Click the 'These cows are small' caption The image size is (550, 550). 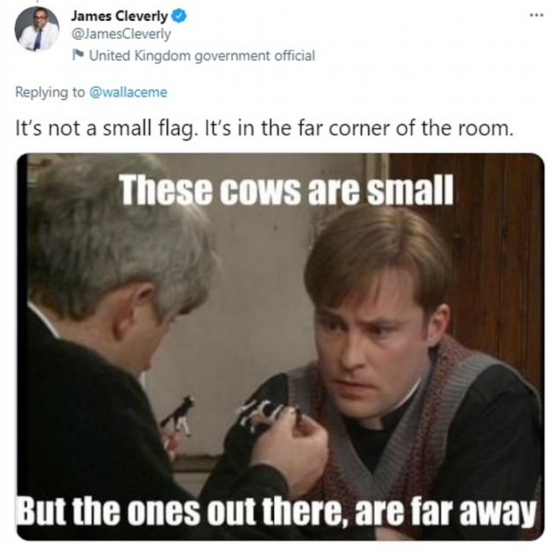pos(287,190)
